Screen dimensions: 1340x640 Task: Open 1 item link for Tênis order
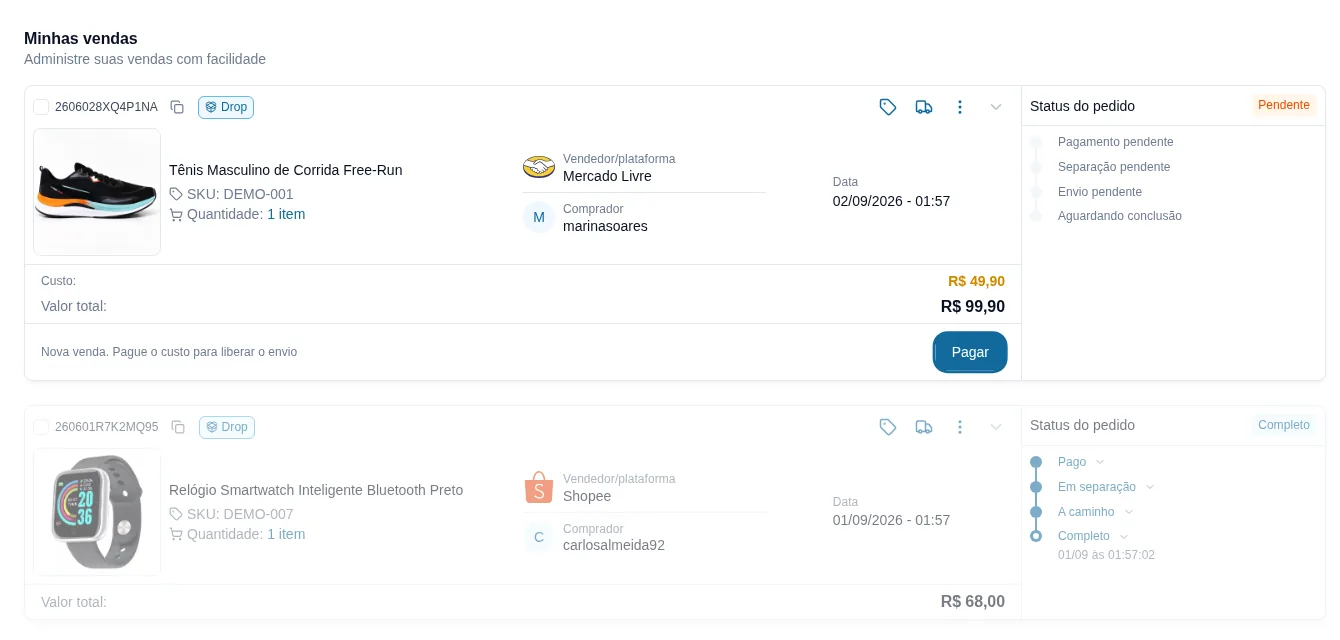(x=286, y=214)
